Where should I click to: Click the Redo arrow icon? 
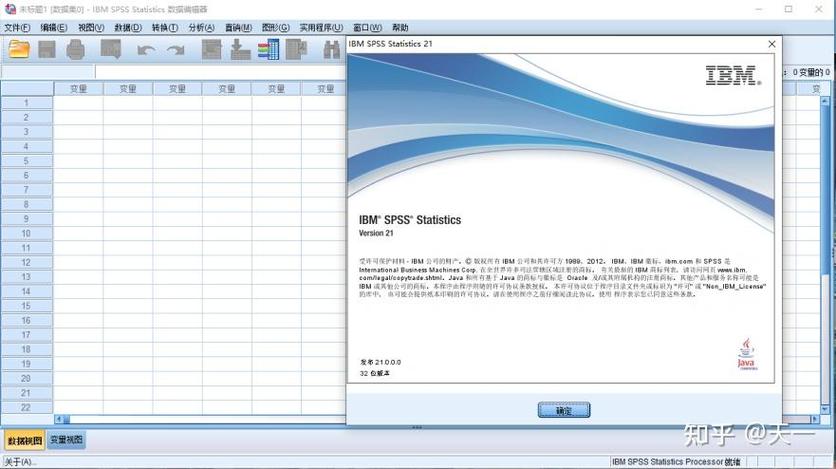(175, 50)
